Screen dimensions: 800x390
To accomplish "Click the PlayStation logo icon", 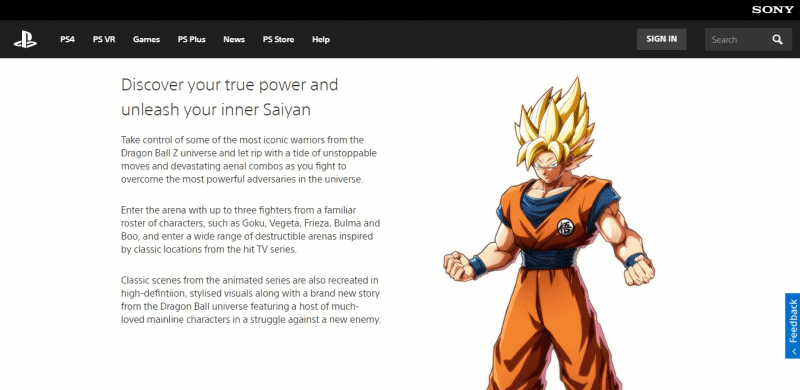I will (x=25, y=39).
